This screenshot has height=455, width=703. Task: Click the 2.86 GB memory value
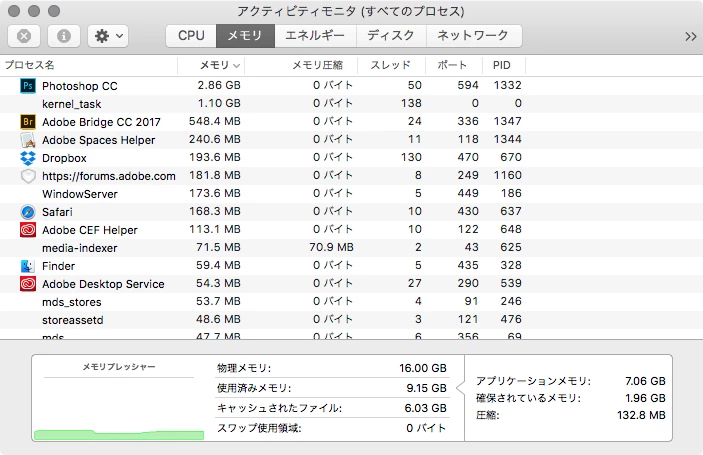(219, 85)
